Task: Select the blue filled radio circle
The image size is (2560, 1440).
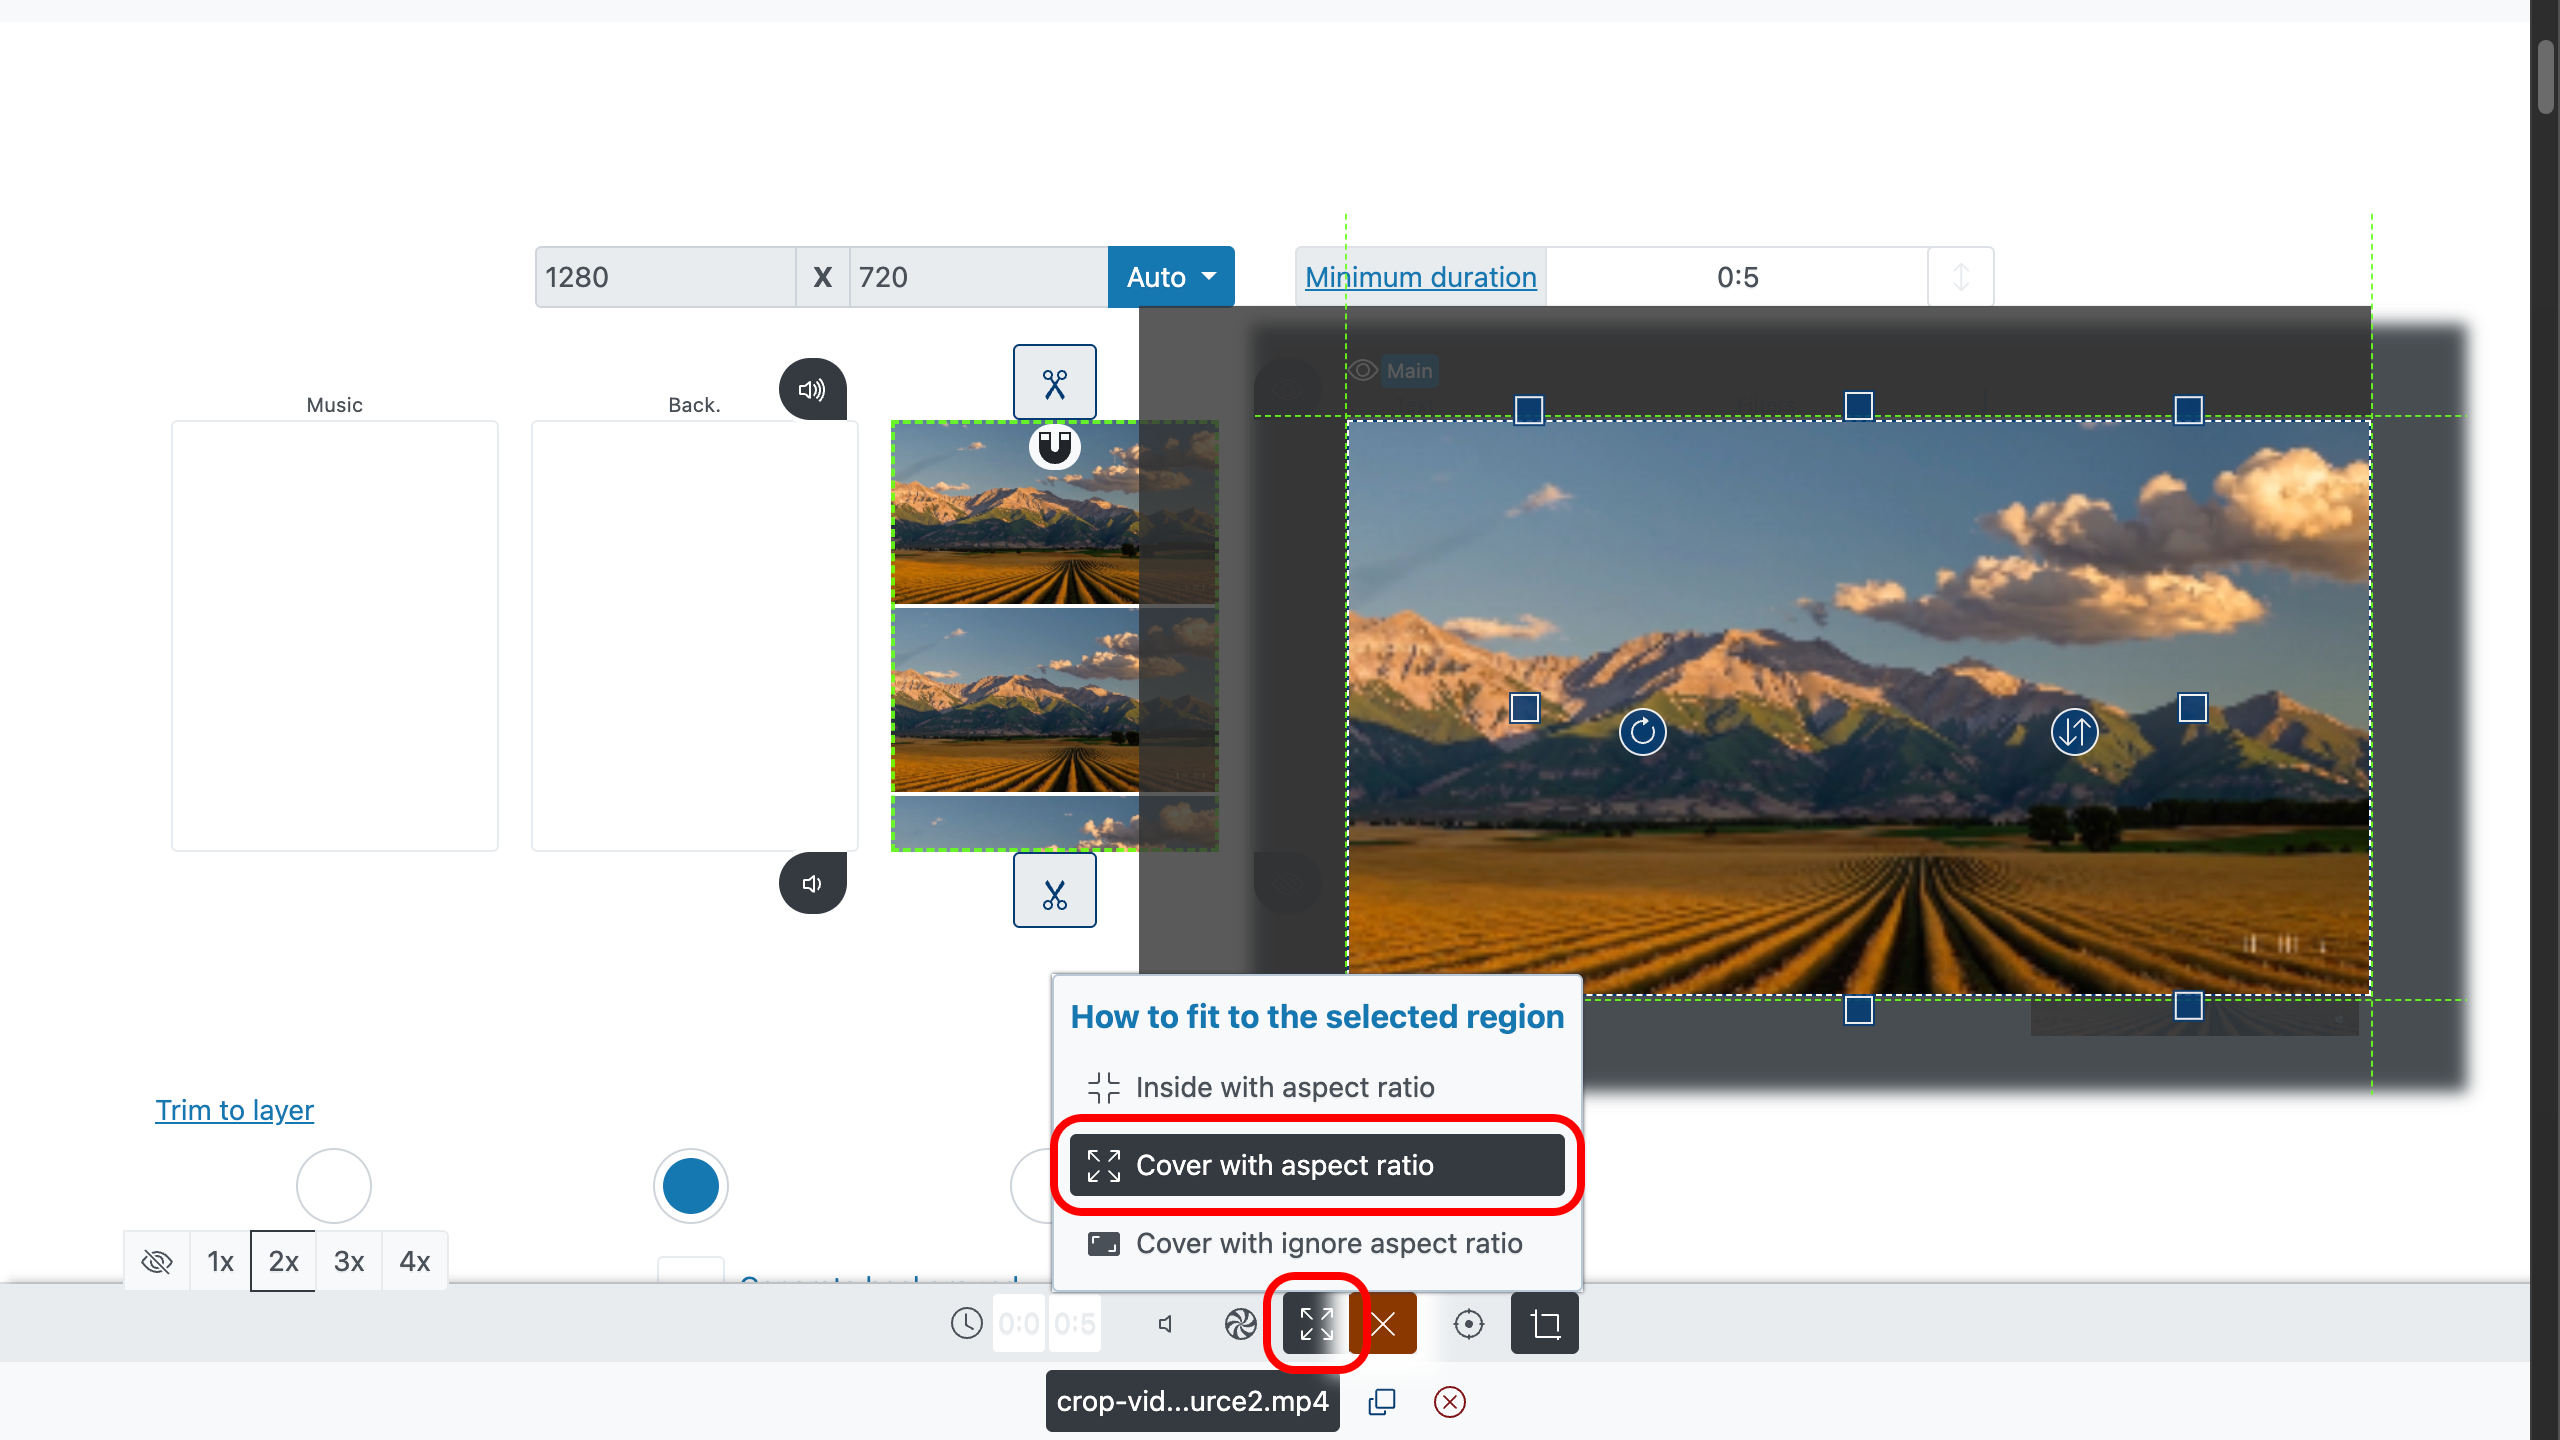Action: click(690, 1186)
